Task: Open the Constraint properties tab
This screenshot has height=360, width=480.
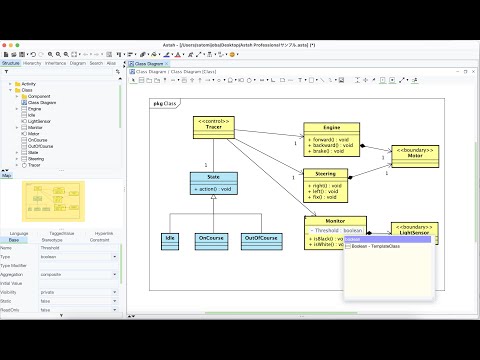Action: 99,240
